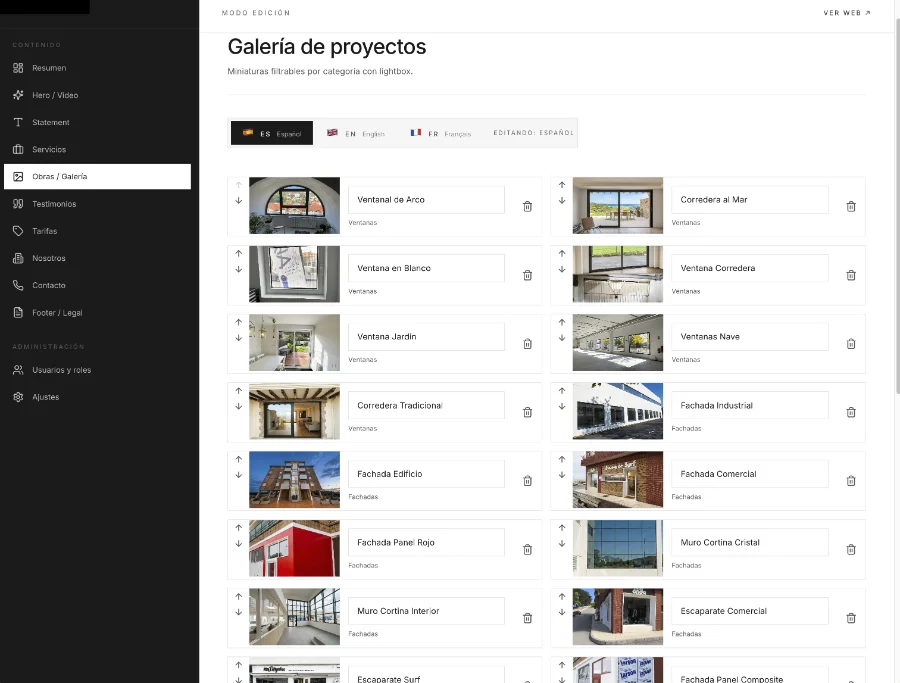Delete the Corredera al Mar project
The height and width of the screenshot is (683, 900).
tap(851, 207)
